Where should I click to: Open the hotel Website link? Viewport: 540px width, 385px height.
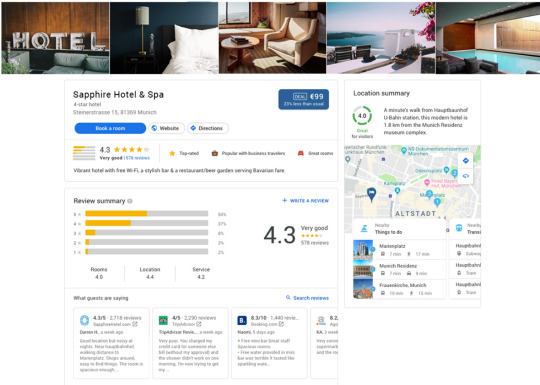[x=166, y=128]
